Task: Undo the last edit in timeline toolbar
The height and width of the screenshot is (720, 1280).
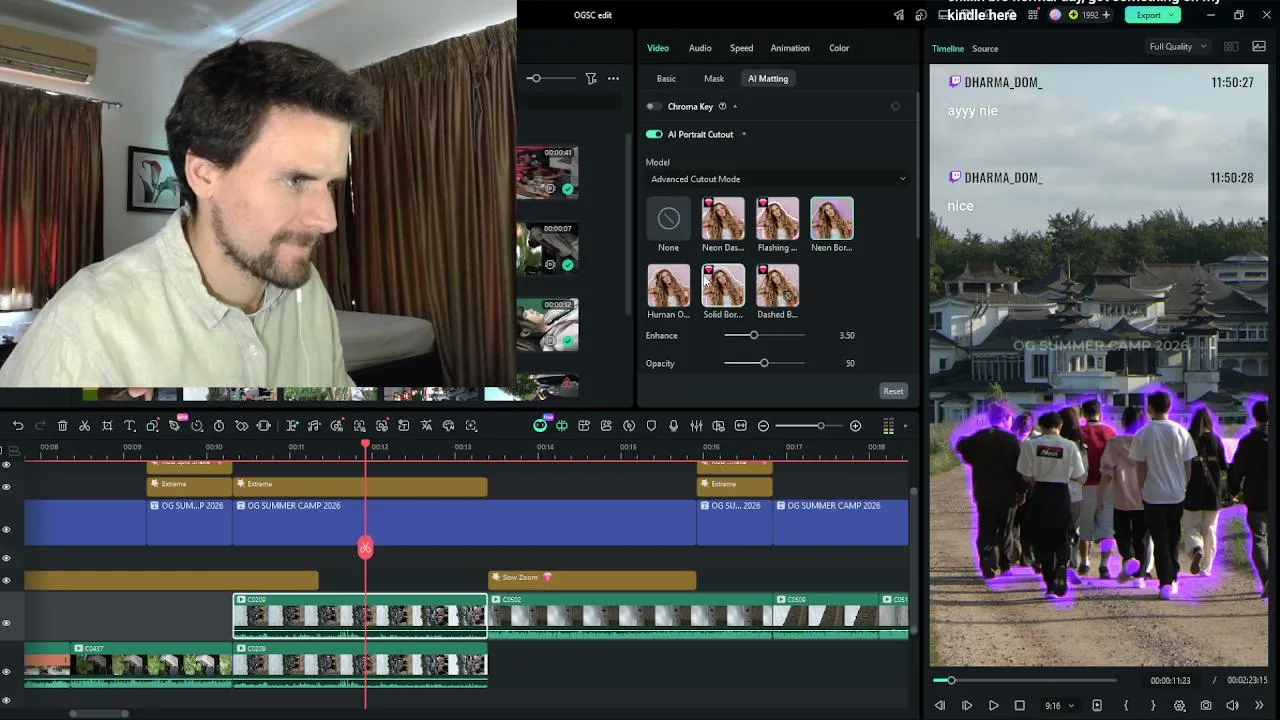Action: pyautogui.click(x=18, y=426)
